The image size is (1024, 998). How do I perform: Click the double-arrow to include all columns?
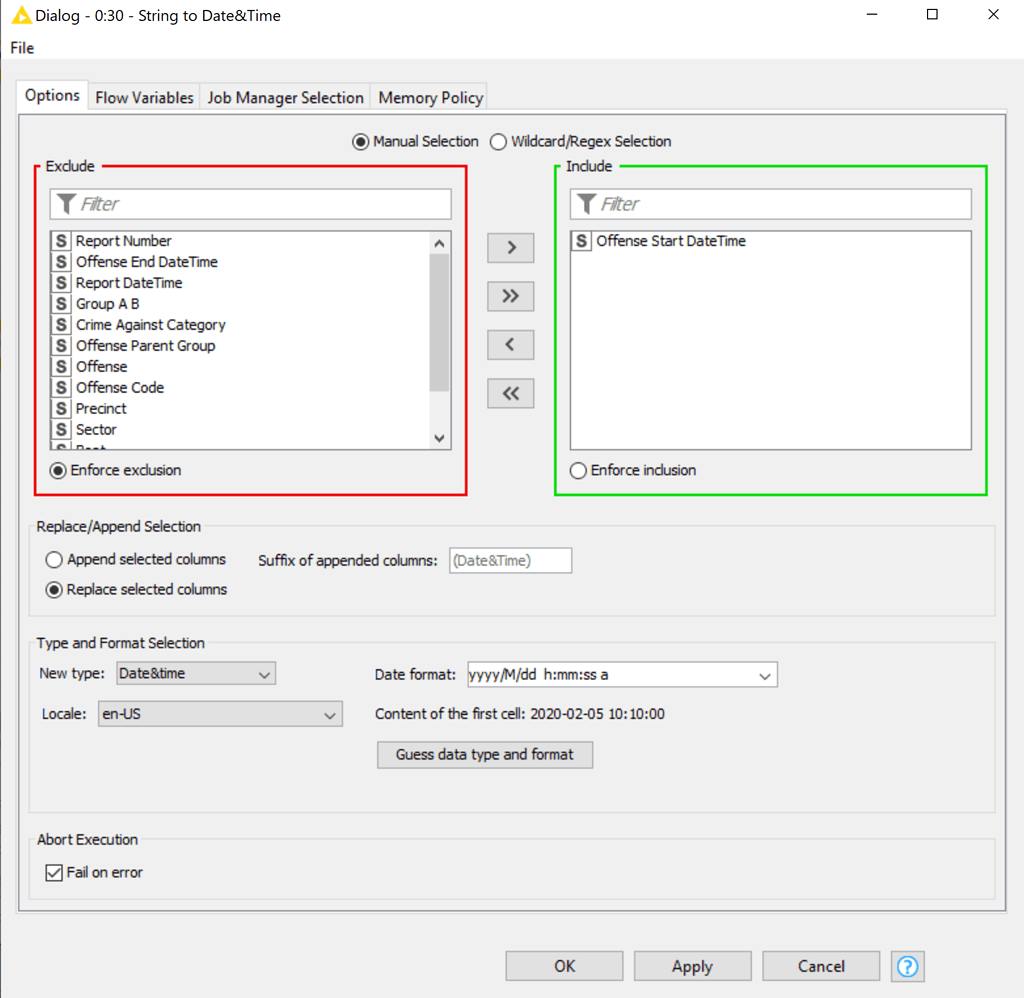(510, 296)
